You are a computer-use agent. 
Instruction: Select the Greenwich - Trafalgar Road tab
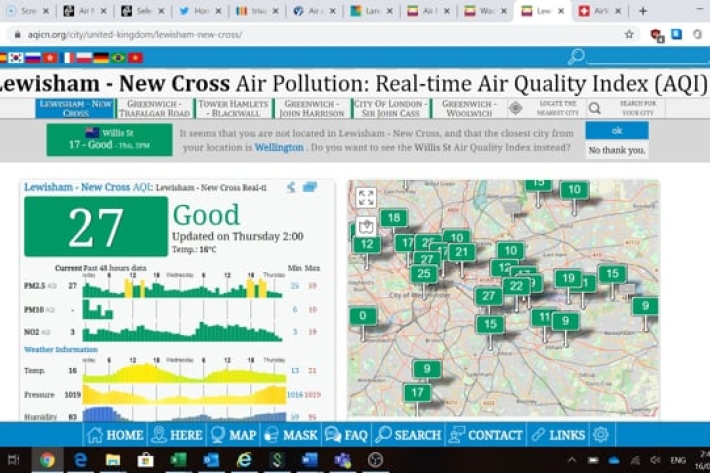pos(153,108)
